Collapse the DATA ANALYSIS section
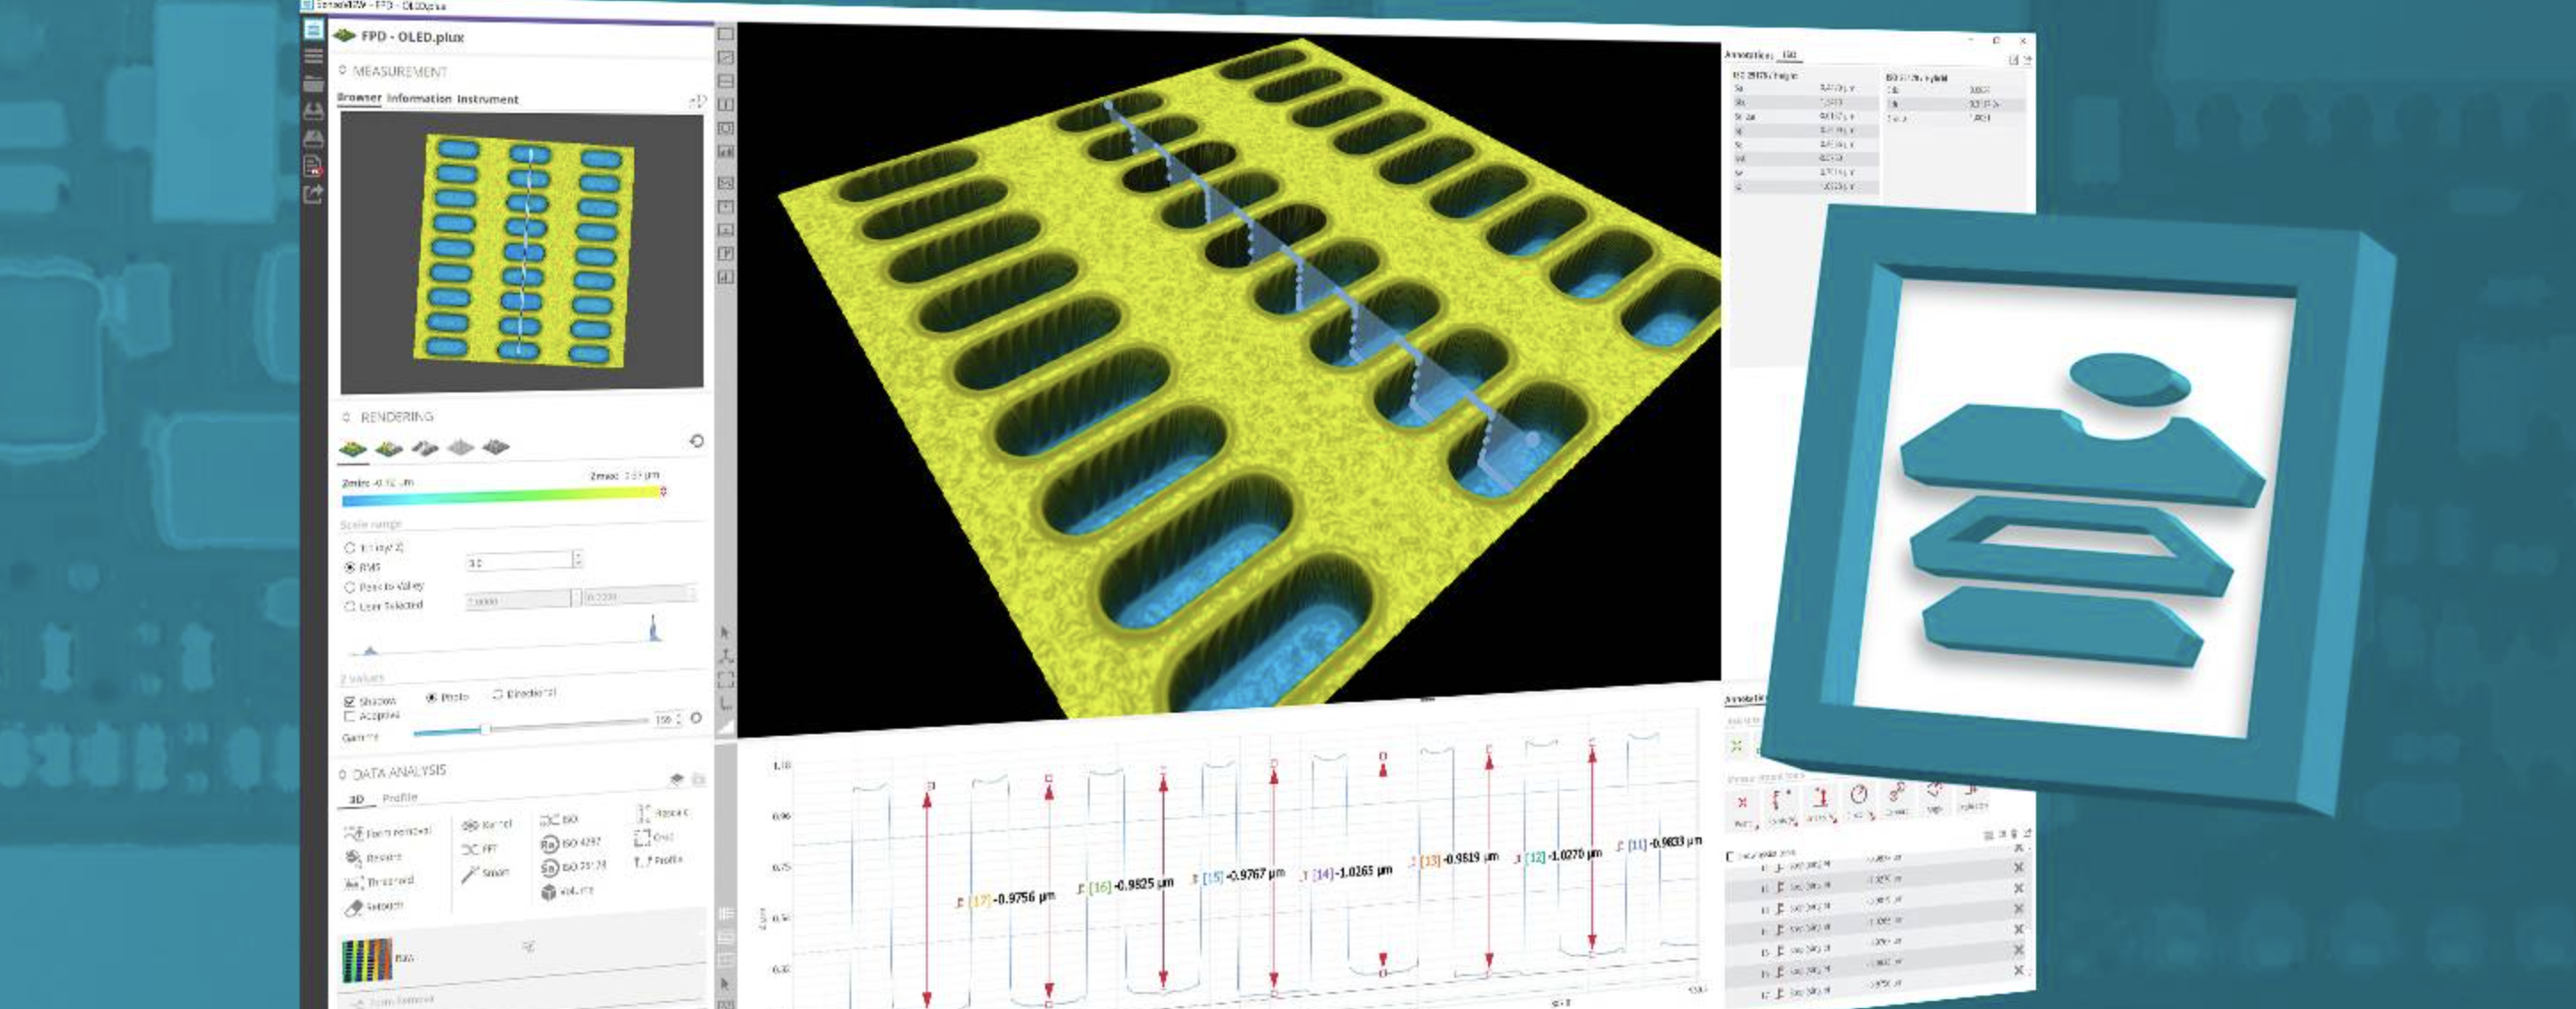 coord(343,774)
